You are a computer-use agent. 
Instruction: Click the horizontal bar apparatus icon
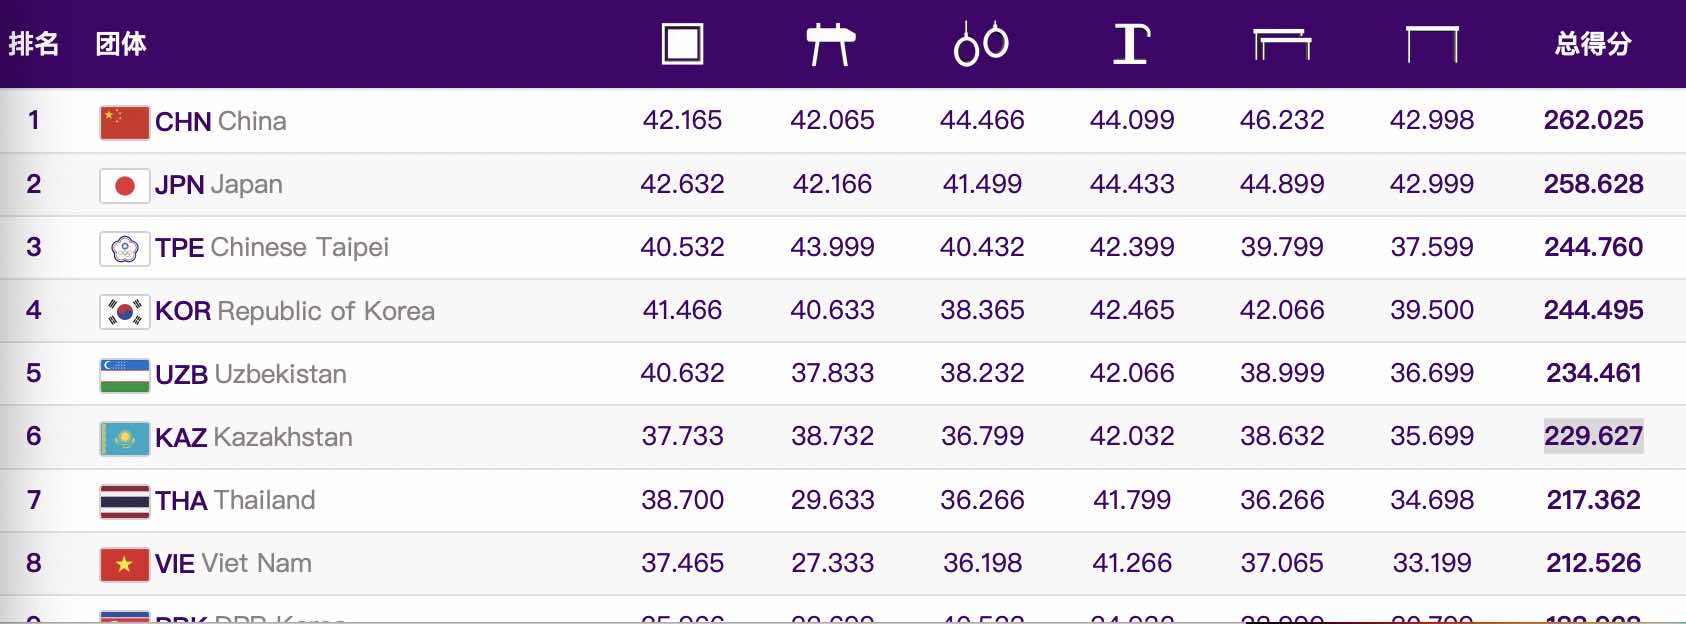[x=1431, y=45]
